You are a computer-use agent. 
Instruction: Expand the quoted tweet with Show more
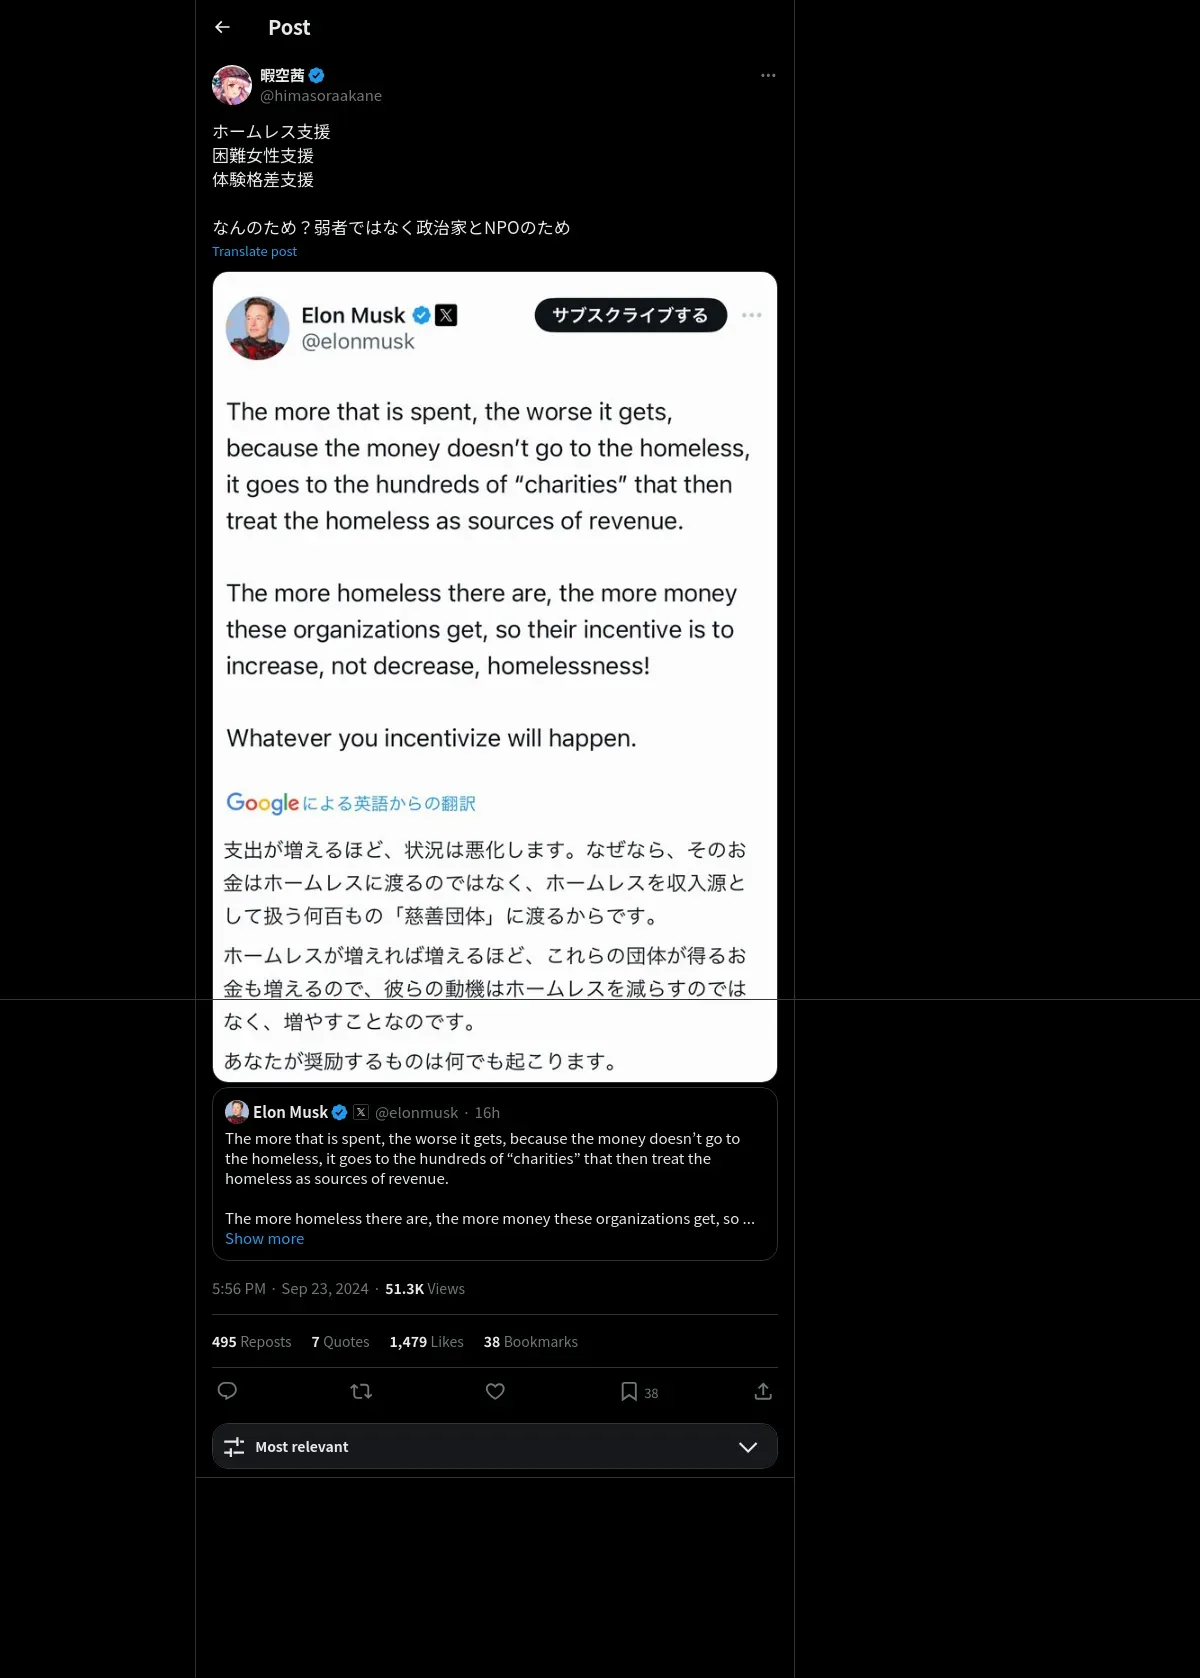[264, 1239]
